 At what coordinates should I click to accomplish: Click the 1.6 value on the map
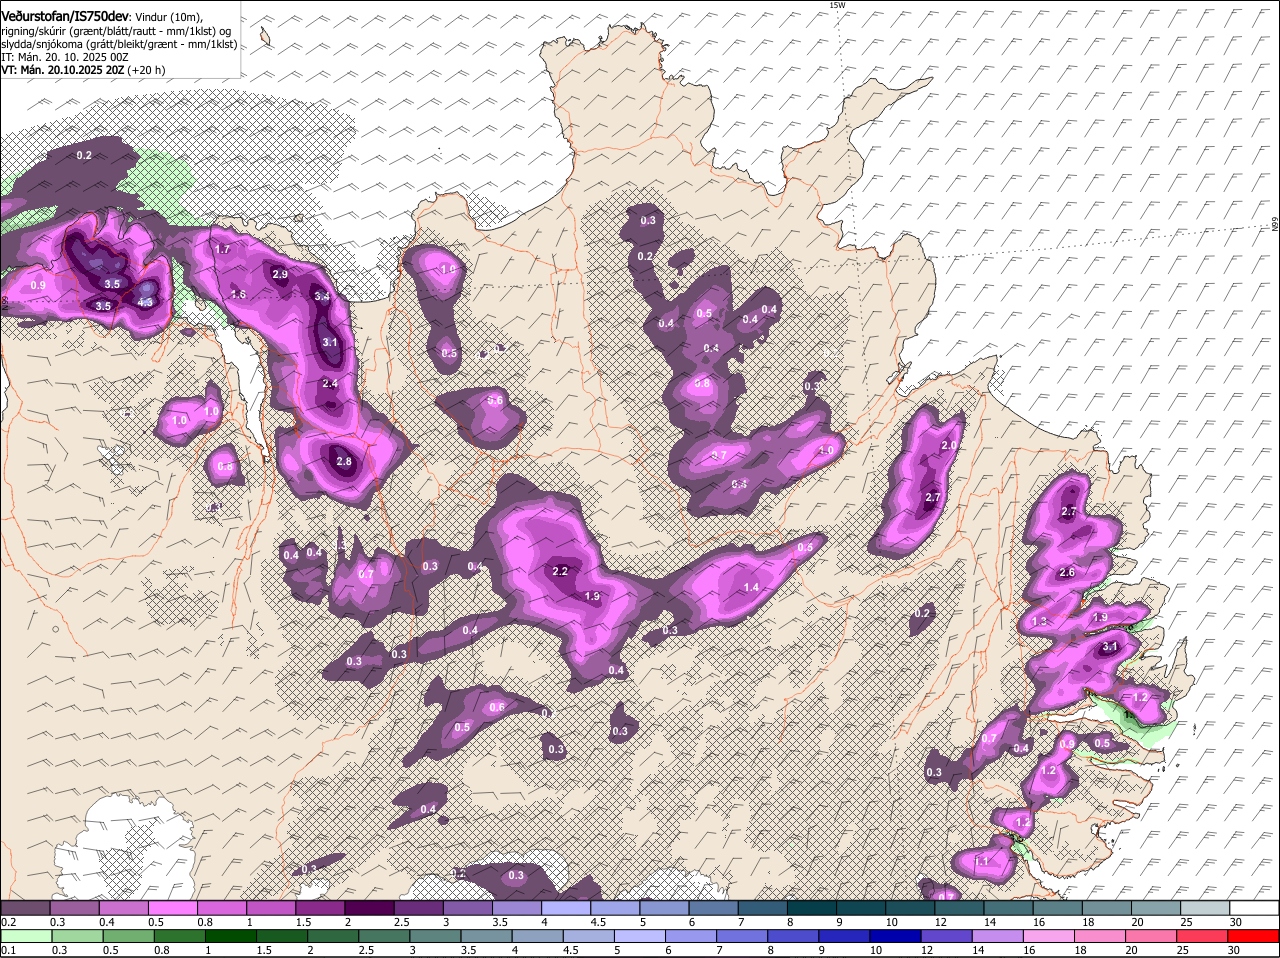point(238,294)
